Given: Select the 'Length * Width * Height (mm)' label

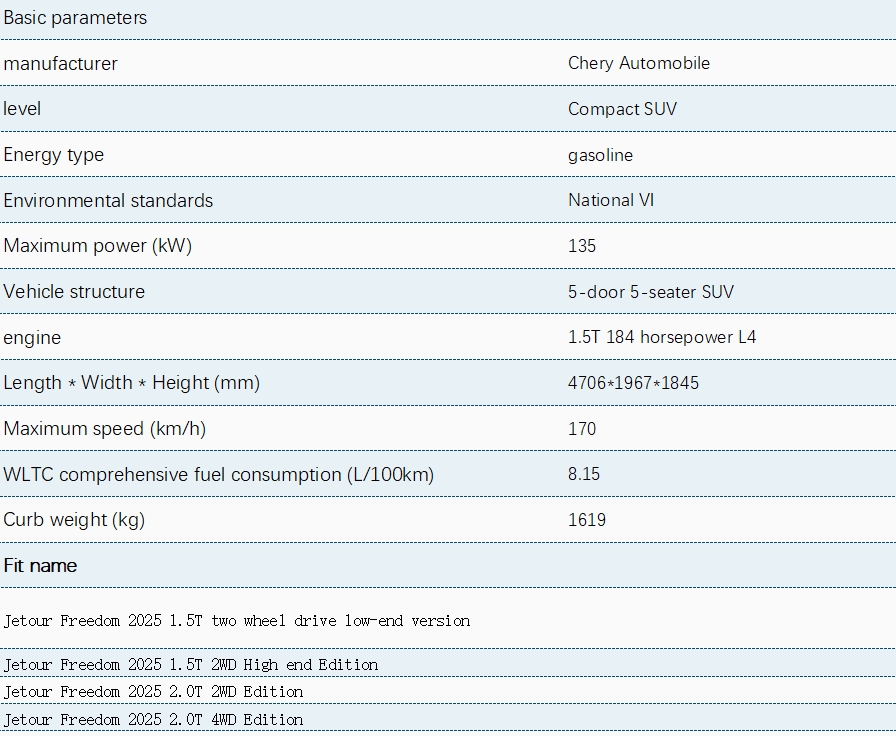Looking at the screenshot, I should pyautogui.click(x=131, y=382).
